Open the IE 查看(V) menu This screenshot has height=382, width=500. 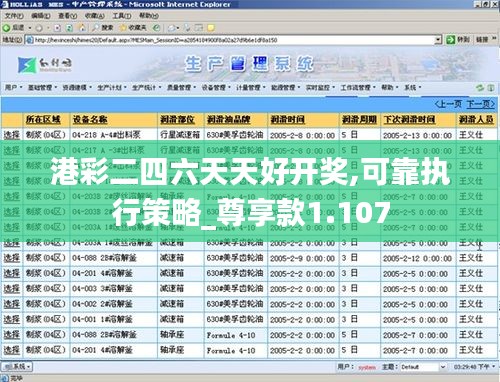coord(68,16)
